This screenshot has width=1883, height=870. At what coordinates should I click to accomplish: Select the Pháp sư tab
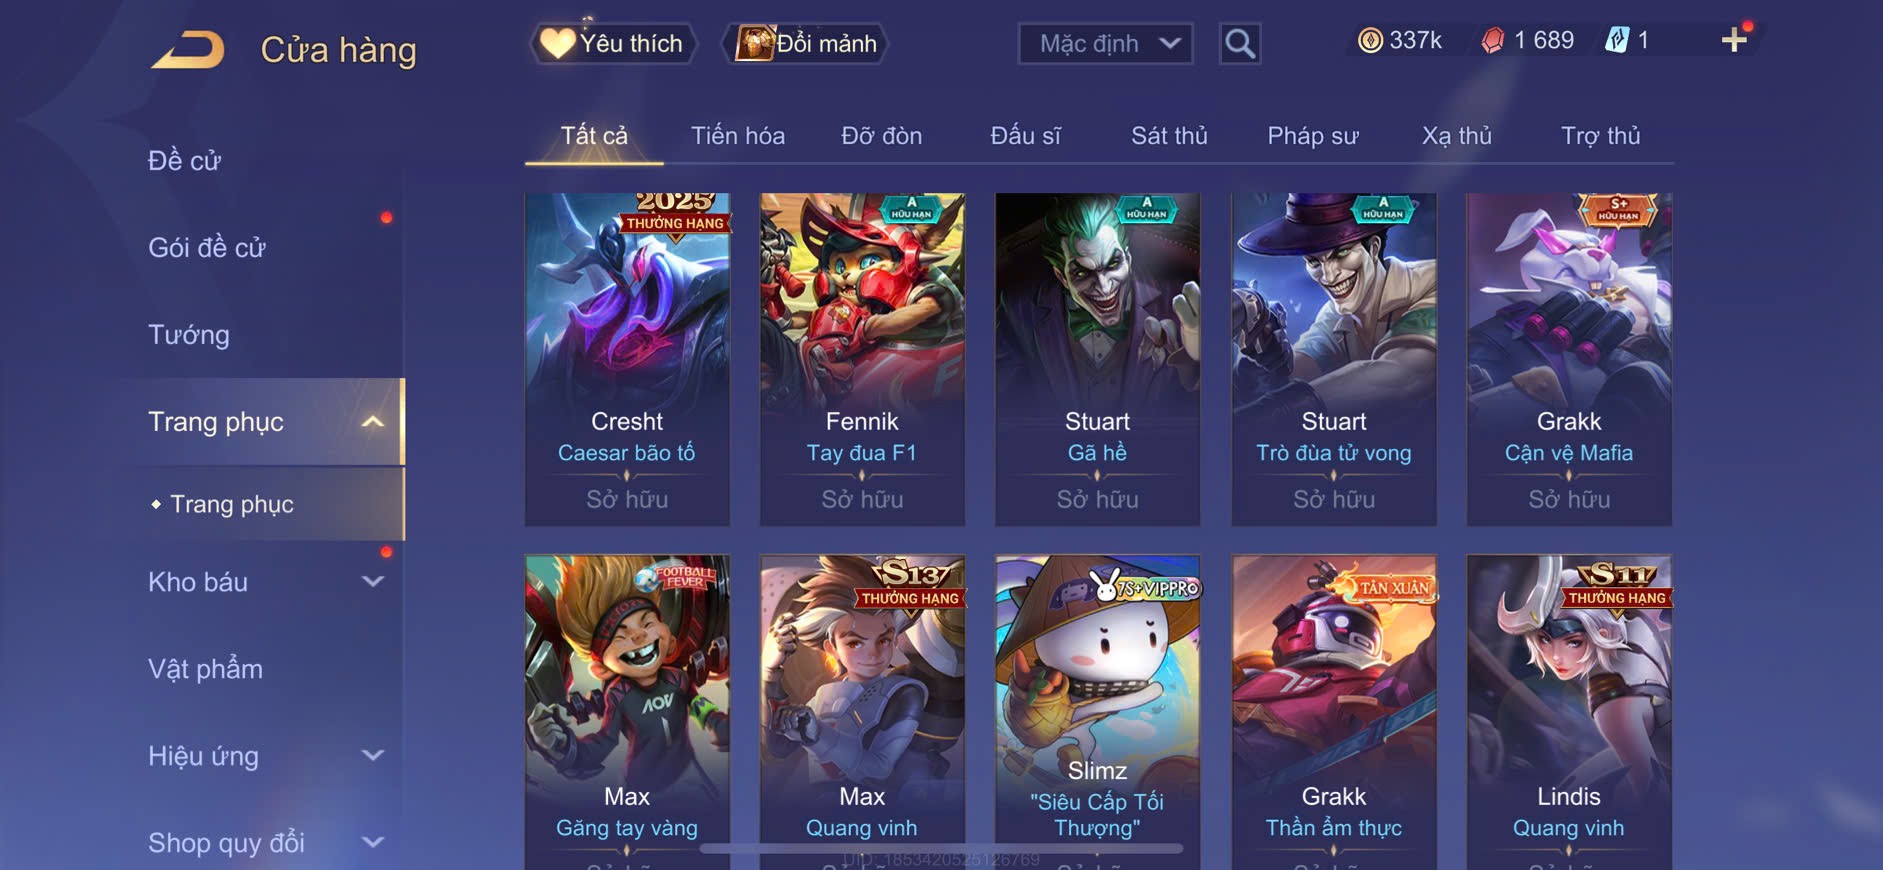point(1313,136)
